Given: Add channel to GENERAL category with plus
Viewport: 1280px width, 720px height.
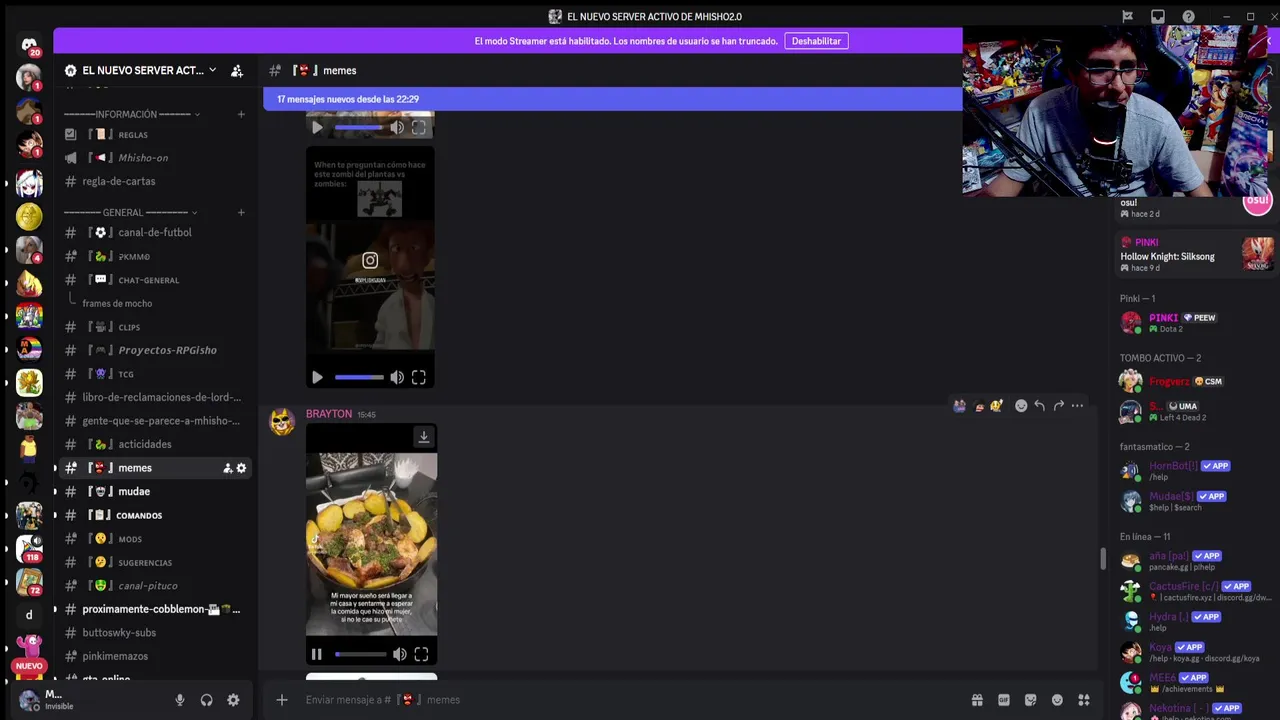Looking at the screenshot, I should click(x=241, y=212).
